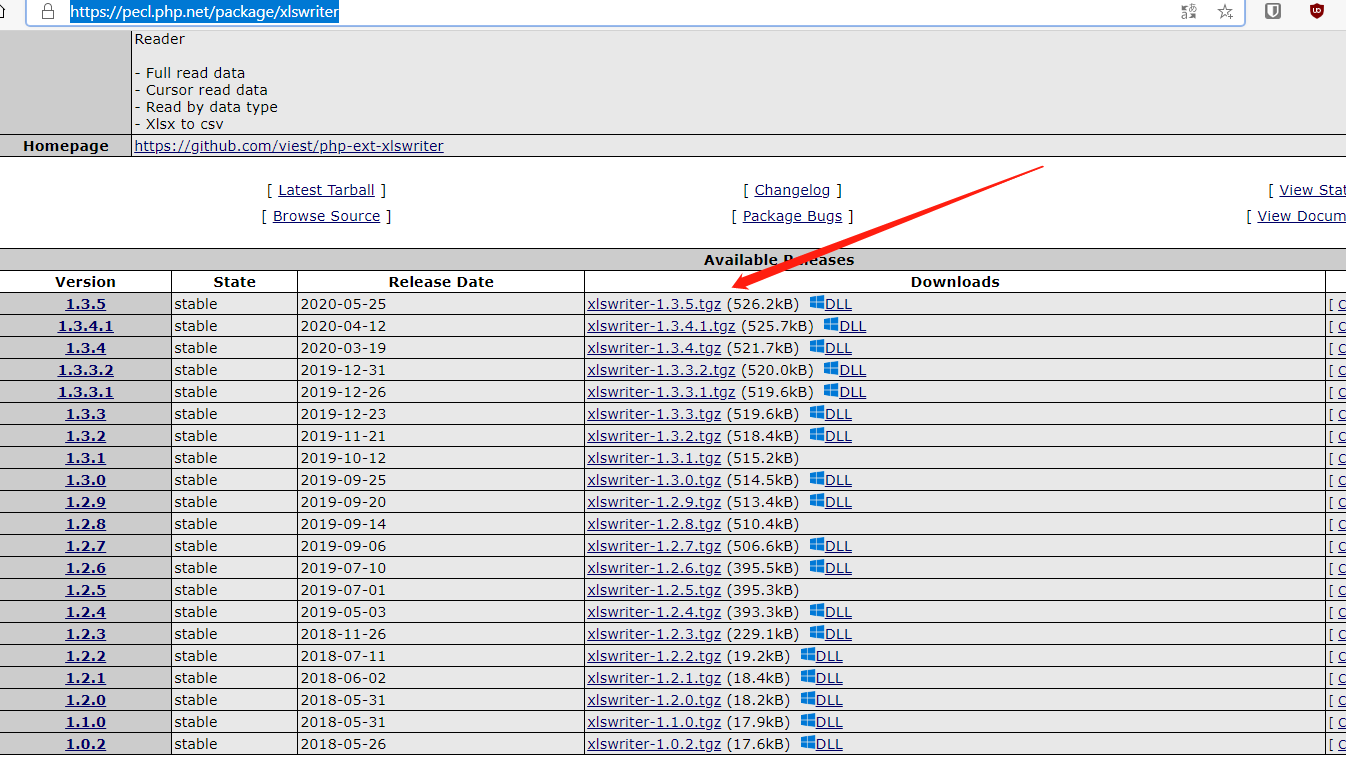Open the uBlock Origin extension icon
This screenshot has height=762, width=1346.
click(x=1317, y=11)
